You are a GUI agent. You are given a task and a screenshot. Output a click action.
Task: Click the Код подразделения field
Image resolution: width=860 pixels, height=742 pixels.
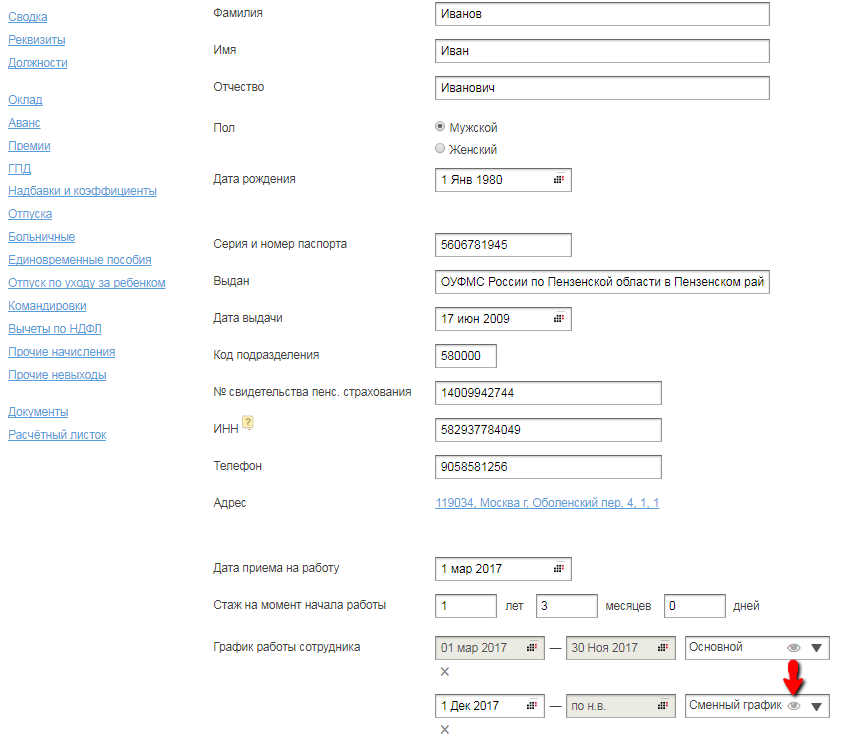pyautogui.click(x=466, y=356)
